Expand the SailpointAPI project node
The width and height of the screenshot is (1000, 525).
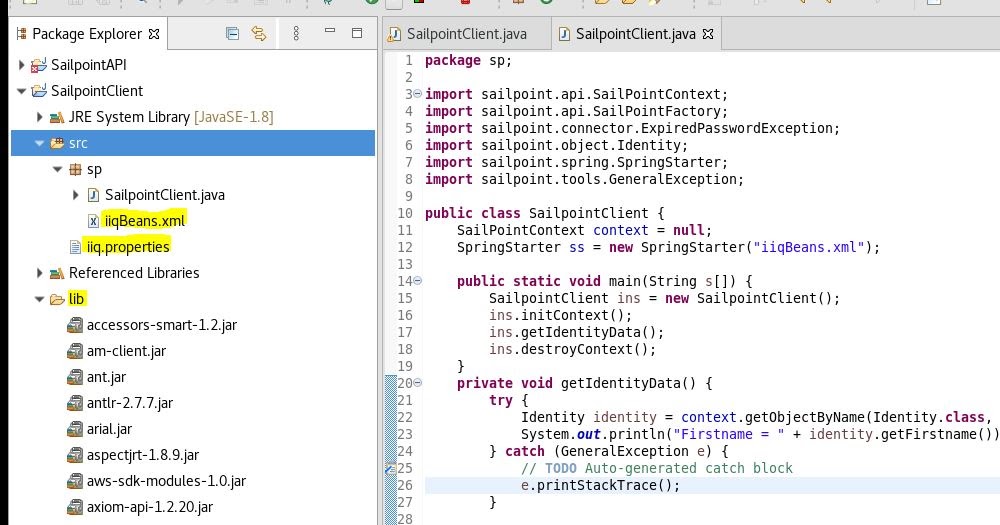click(x=21, y=64)
